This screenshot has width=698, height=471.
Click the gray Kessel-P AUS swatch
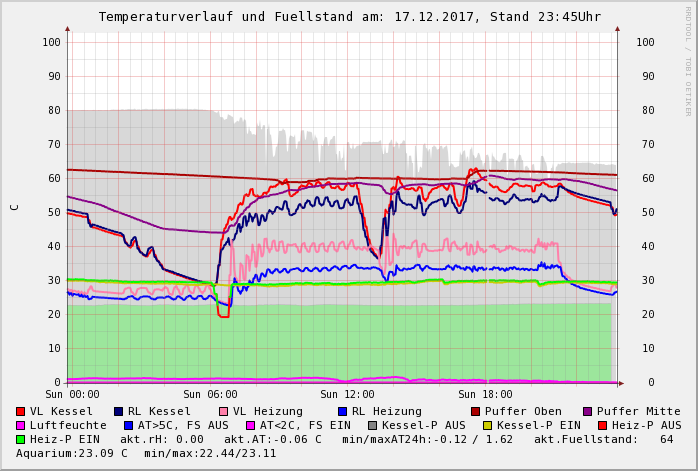click(x=373, y=425)
